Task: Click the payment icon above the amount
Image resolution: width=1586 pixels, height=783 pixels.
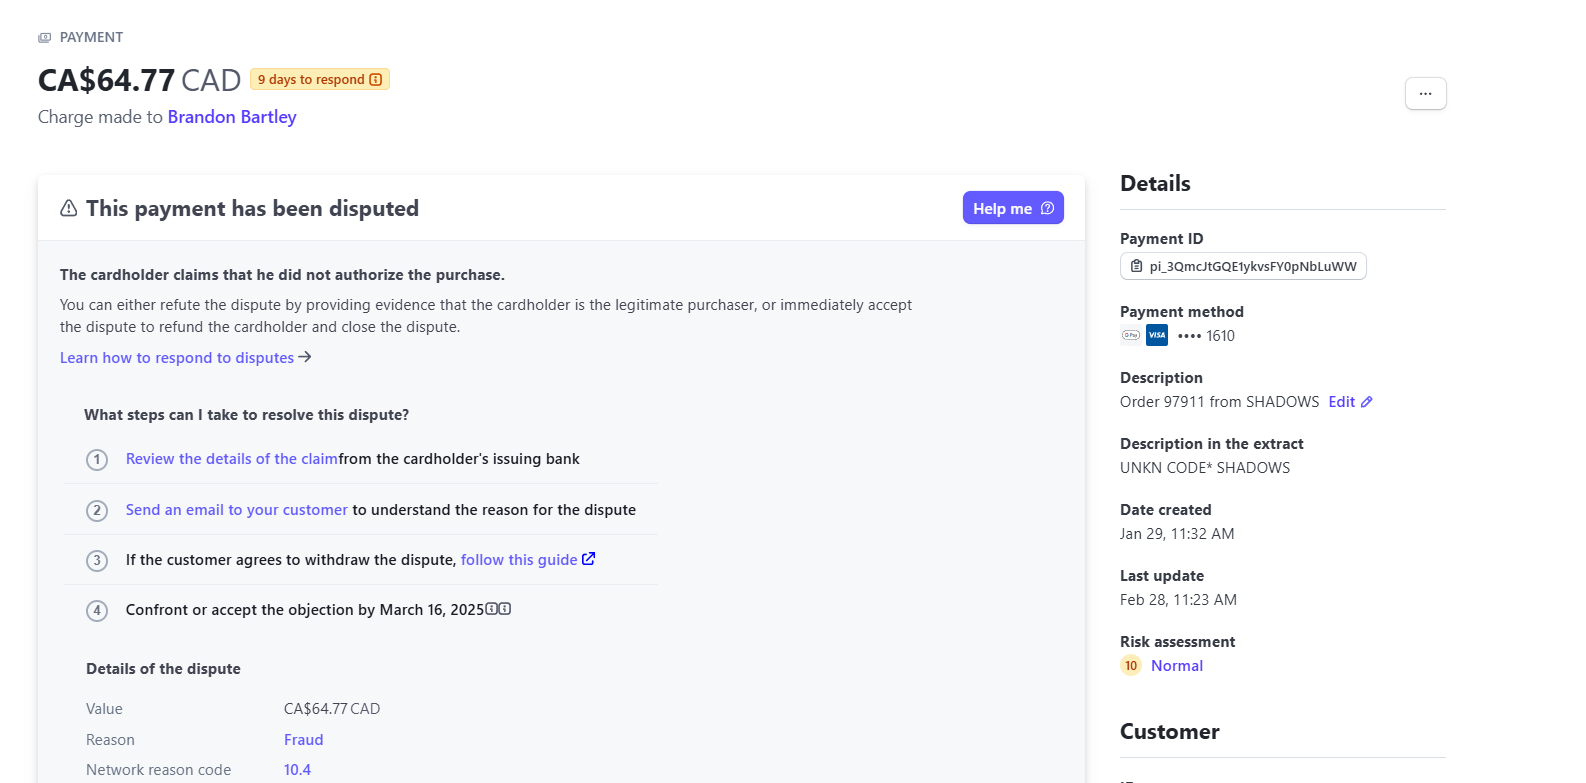Action: click(x=44, y=38)
